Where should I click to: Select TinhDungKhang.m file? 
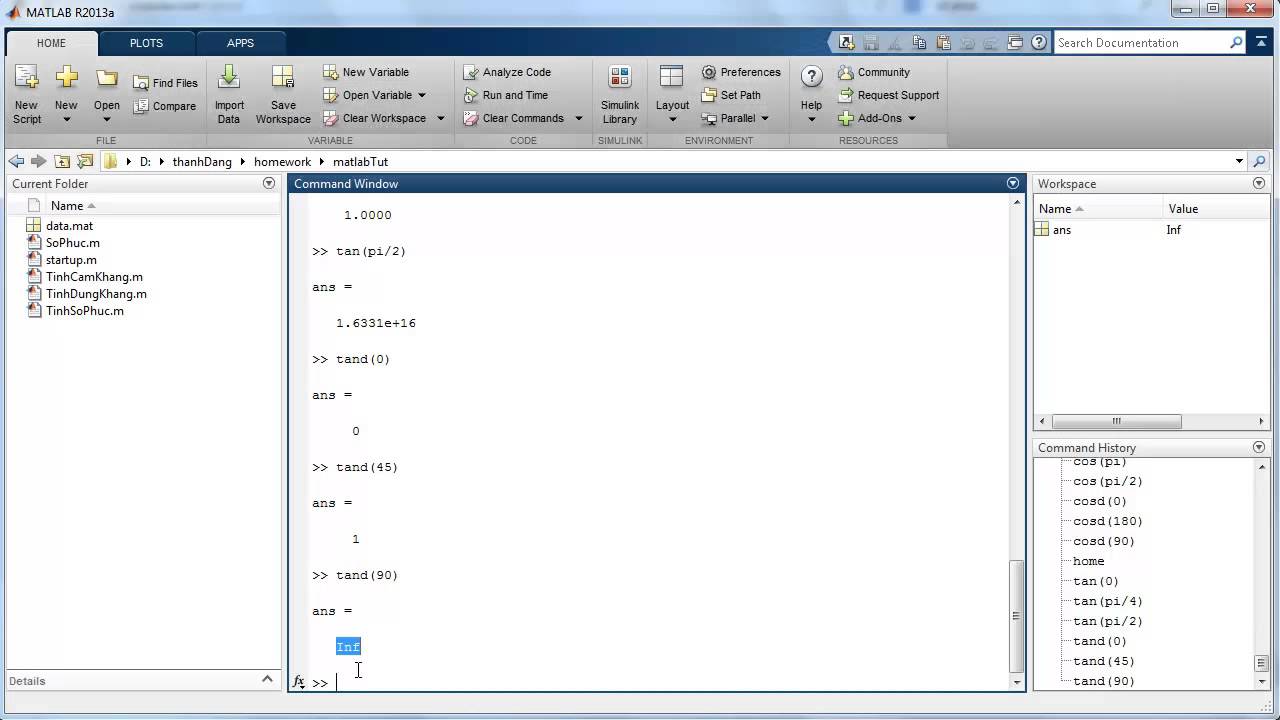pyautogui.click(x=96, y=294)
